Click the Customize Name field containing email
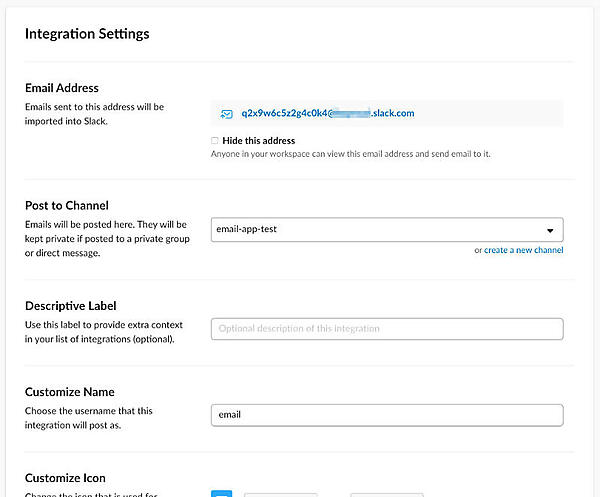The height and width of the screenshot is (497, 600). (387, 414)
